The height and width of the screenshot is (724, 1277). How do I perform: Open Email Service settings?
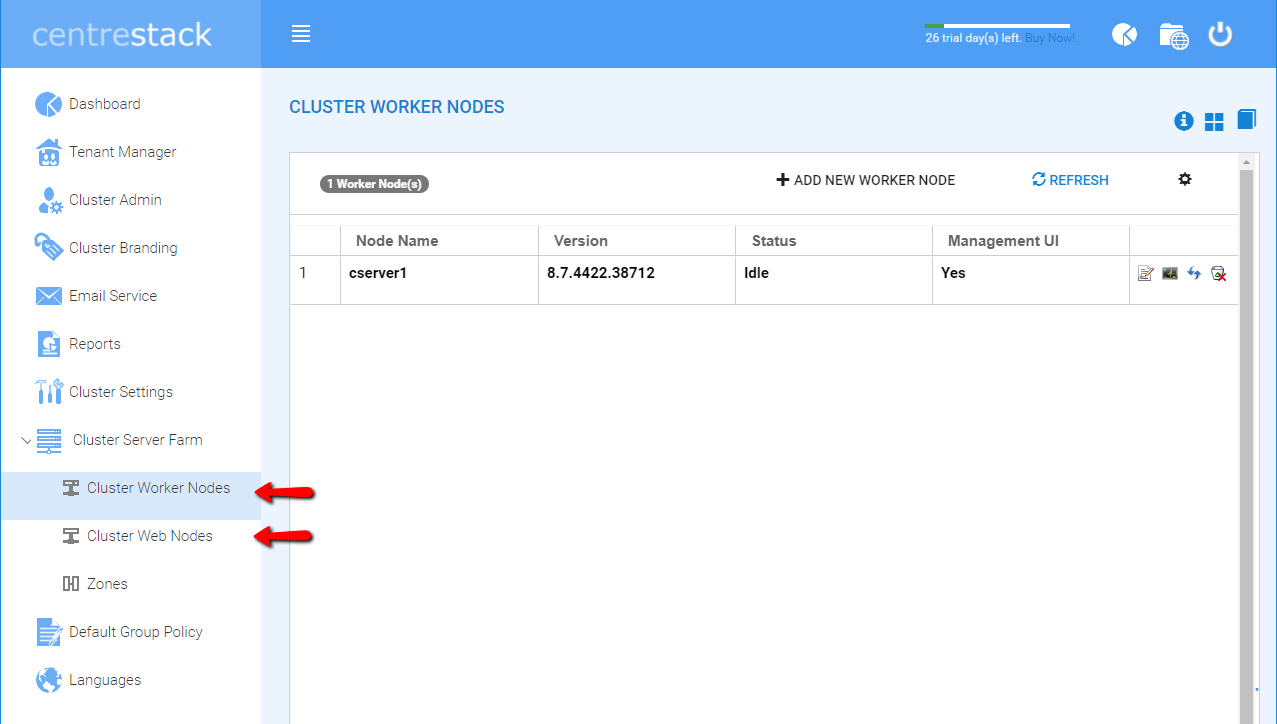click(x=113, y=296)
